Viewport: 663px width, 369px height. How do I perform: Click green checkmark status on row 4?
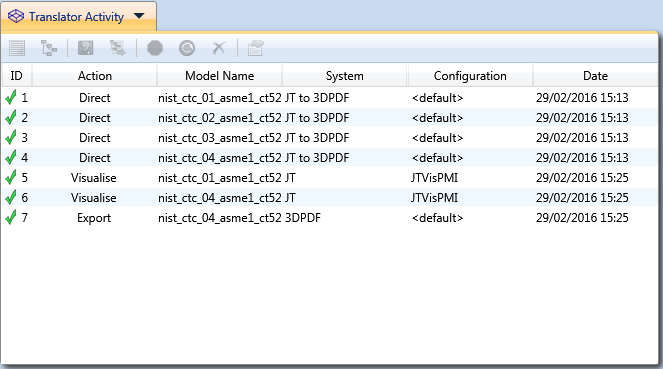[11, 157]
